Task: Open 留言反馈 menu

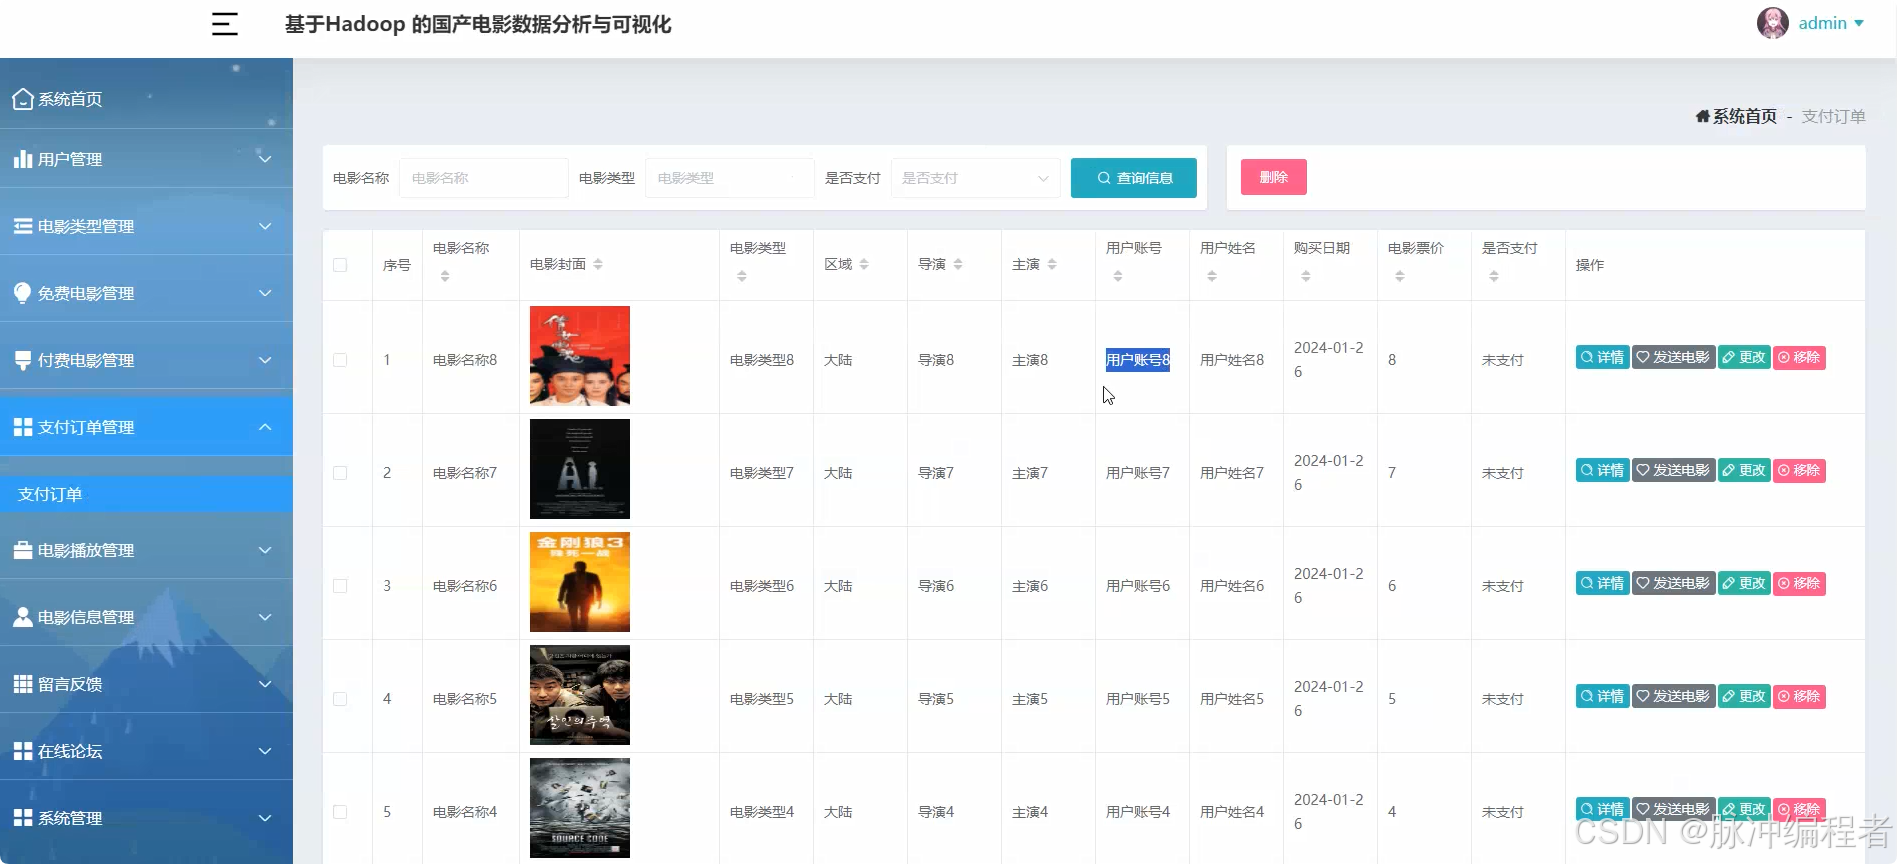Action: (146, 684)
